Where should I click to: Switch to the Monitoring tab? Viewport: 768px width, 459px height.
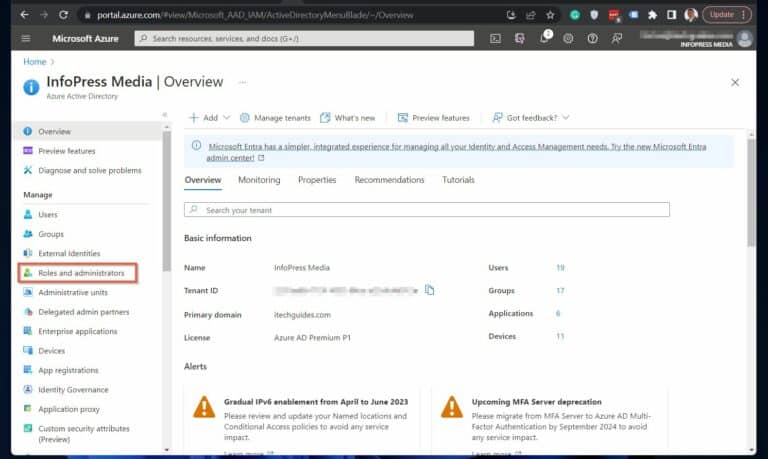(259, 180)
